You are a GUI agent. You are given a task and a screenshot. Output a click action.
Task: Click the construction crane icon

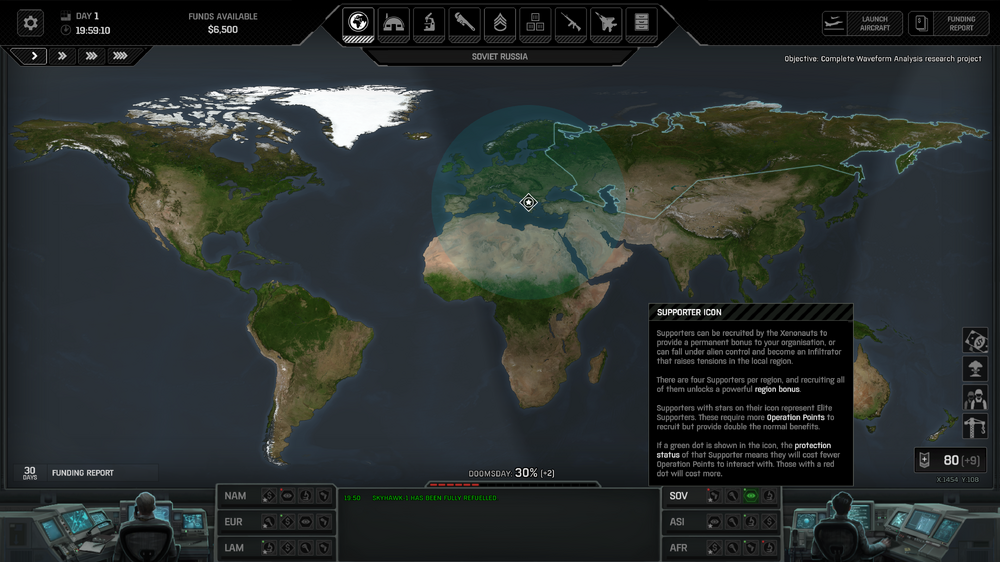click(x=975, y=427)
